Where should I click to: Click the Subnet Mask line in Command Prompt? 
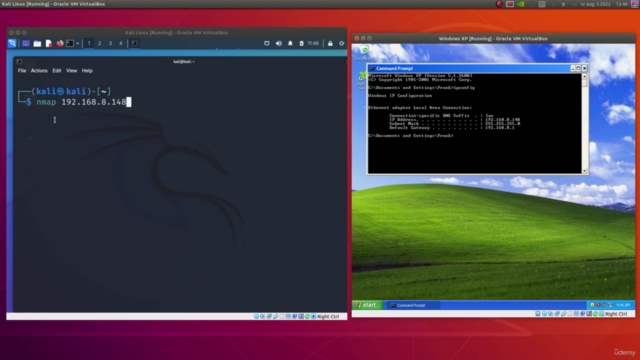(454, 124)
